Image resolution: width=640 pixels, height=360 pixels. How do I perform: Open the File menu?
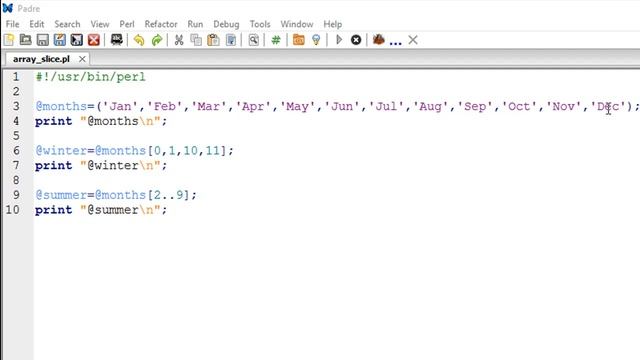point(12,24)
